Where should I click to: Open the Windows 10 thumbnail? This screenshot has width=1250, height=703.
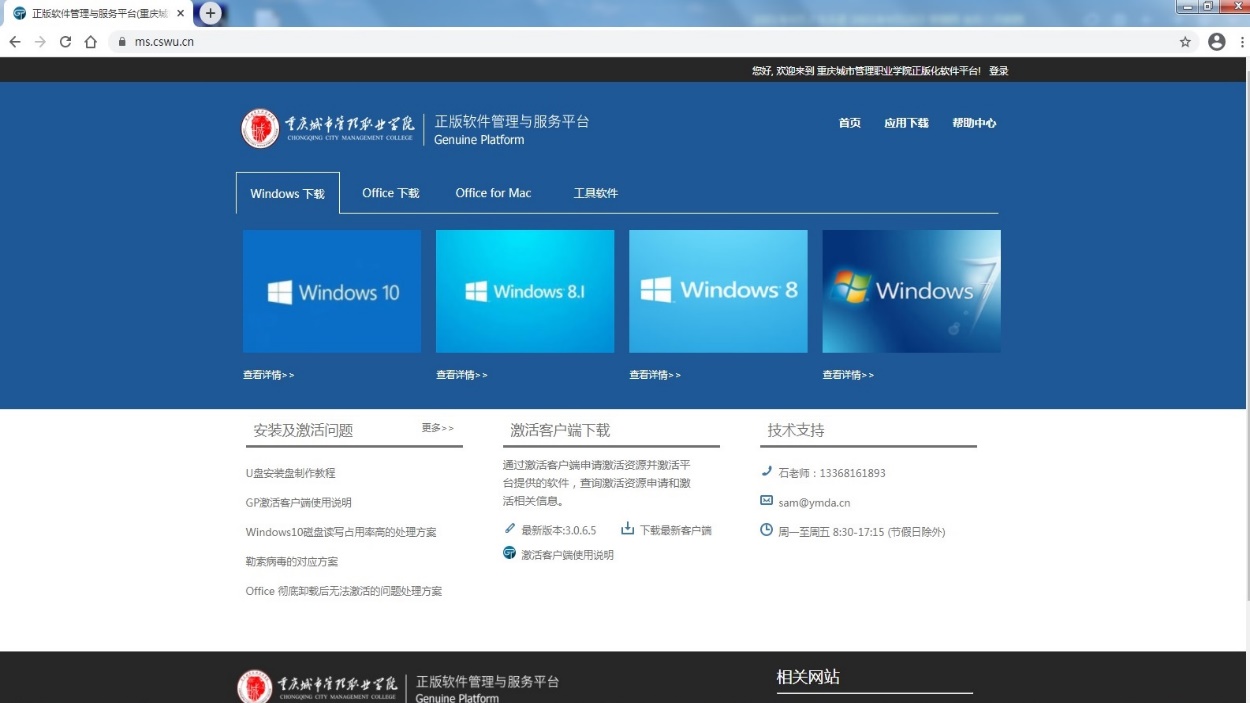pos(332,291)
